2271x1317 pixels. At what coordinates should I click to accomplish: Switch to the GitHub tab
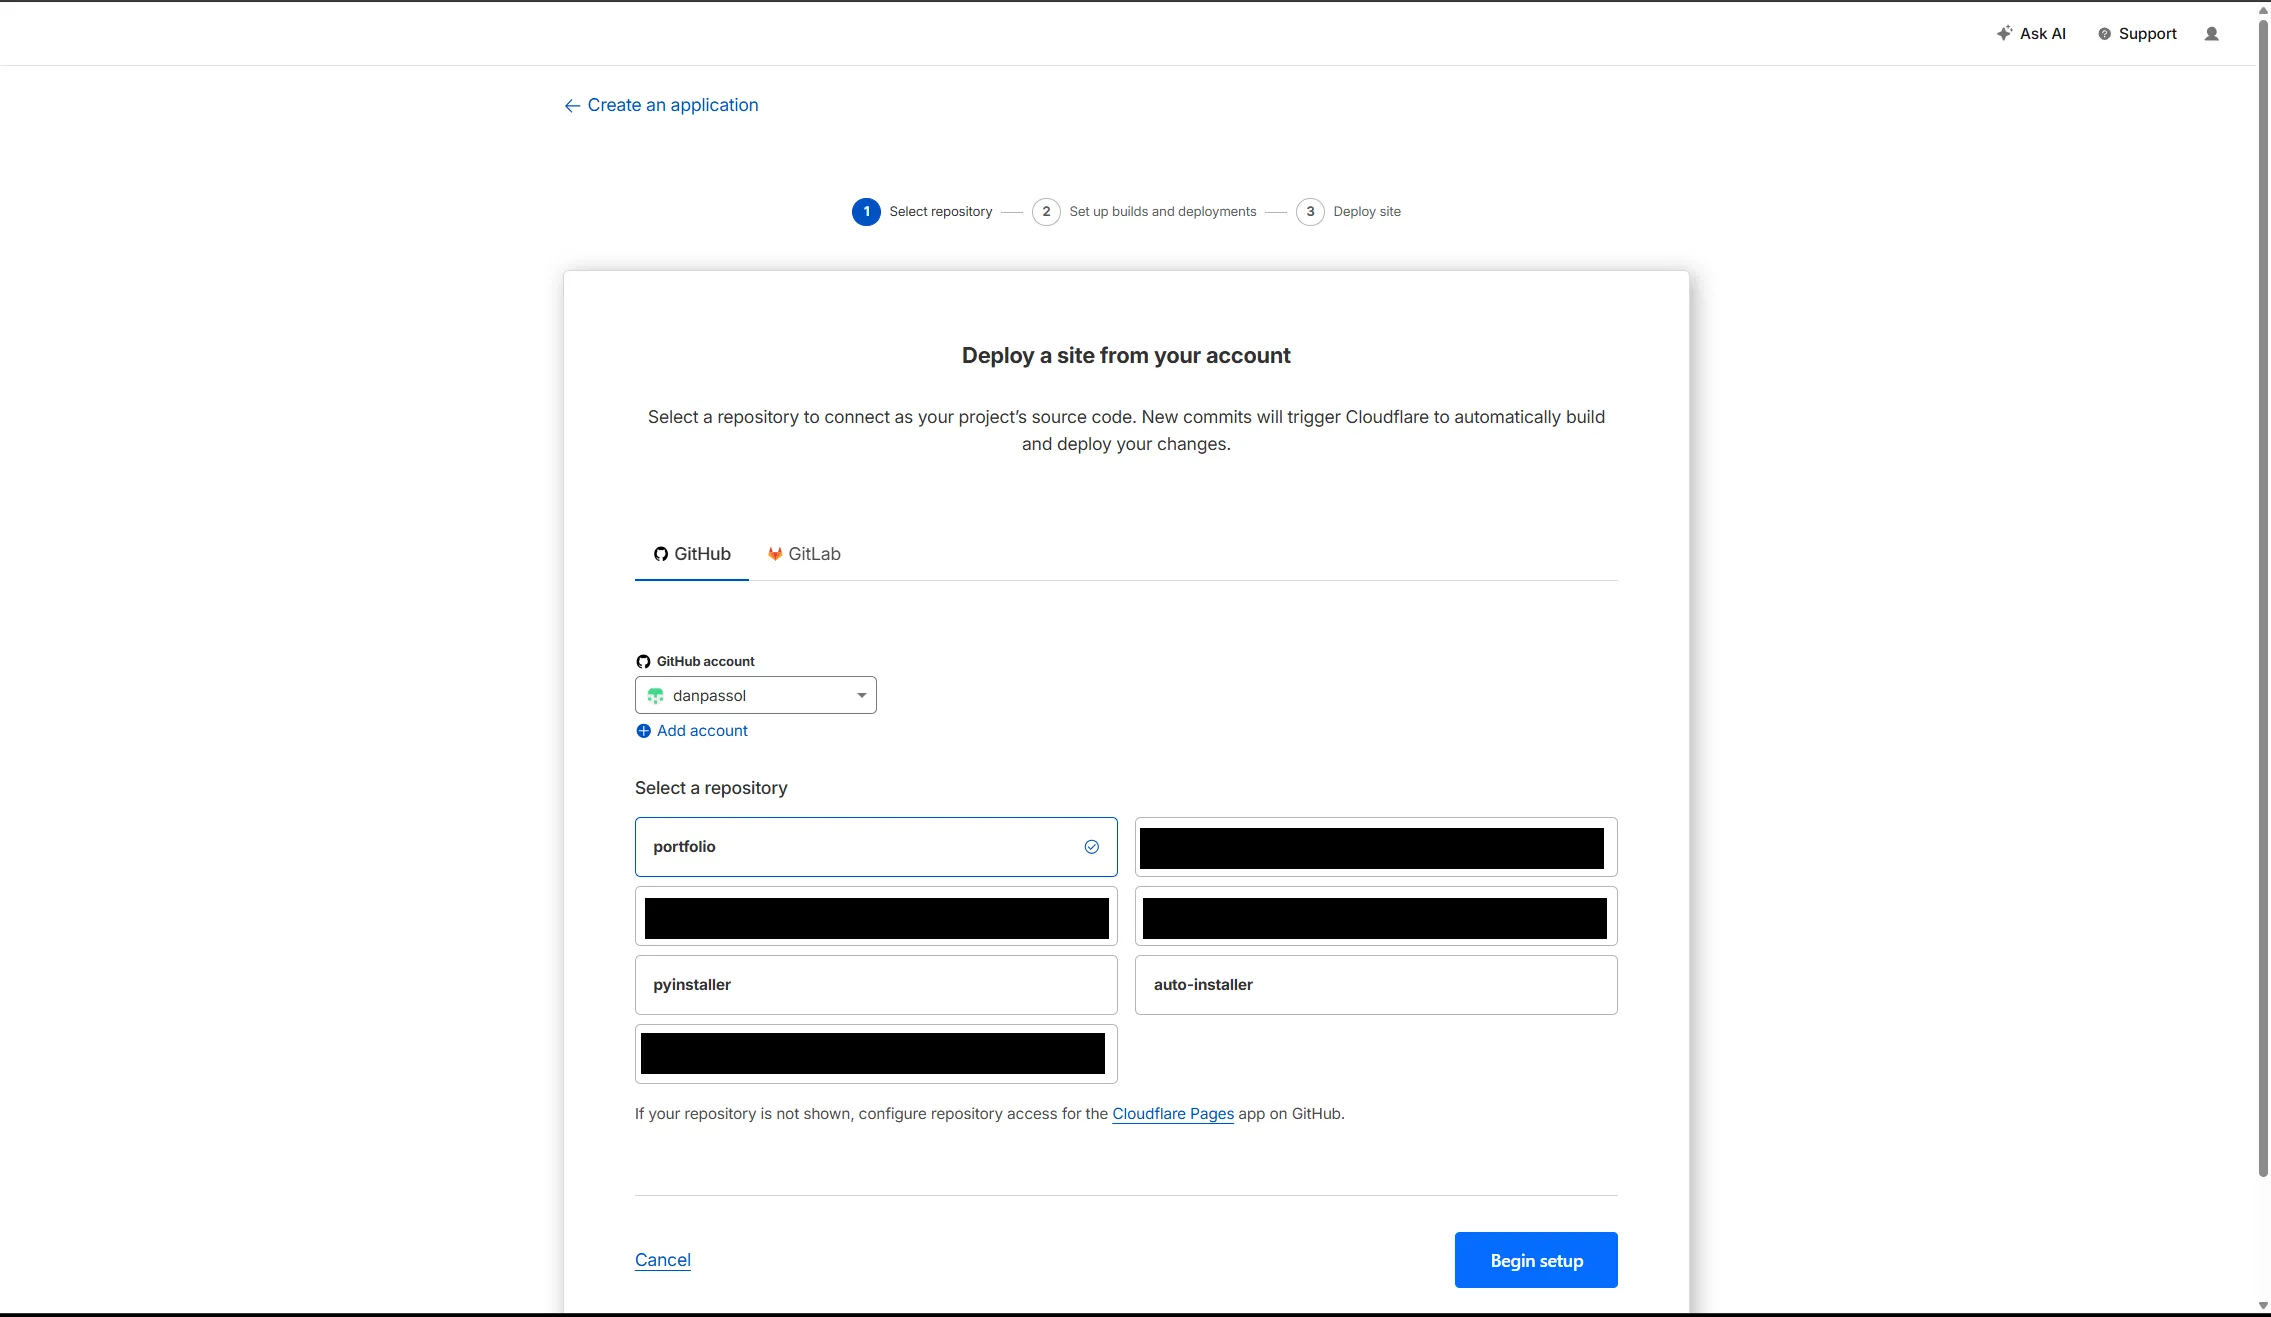point(692,554)
